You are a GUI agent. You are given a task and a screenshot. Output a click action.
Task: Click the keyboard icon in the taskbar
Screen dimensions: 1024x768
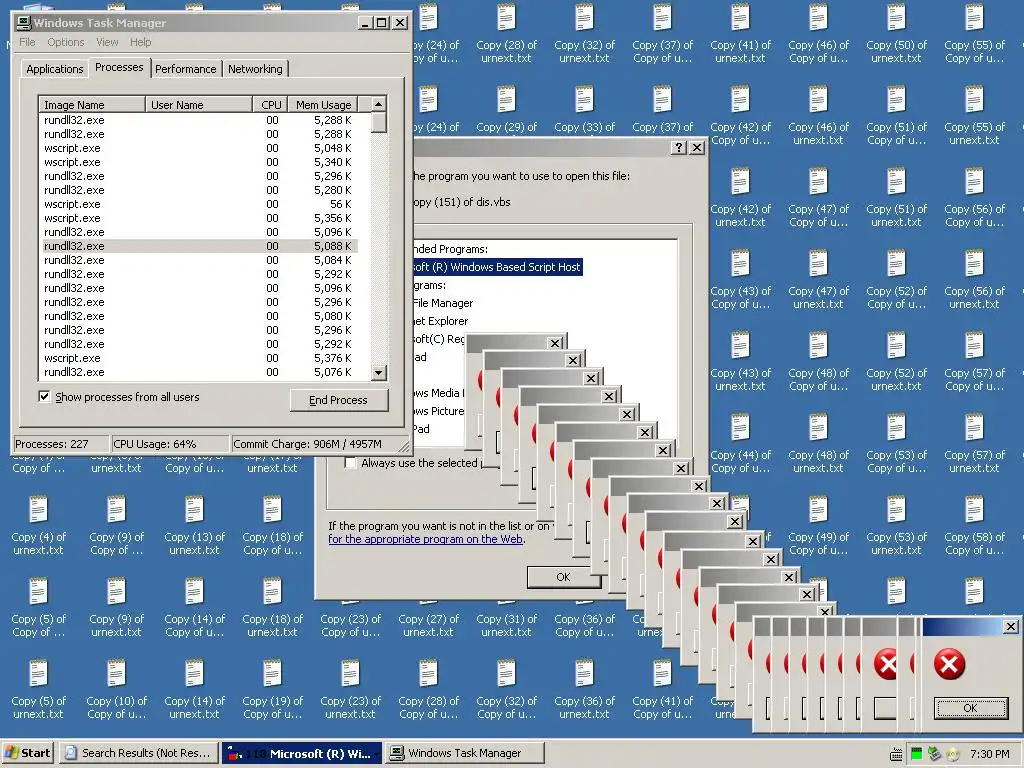897,754
